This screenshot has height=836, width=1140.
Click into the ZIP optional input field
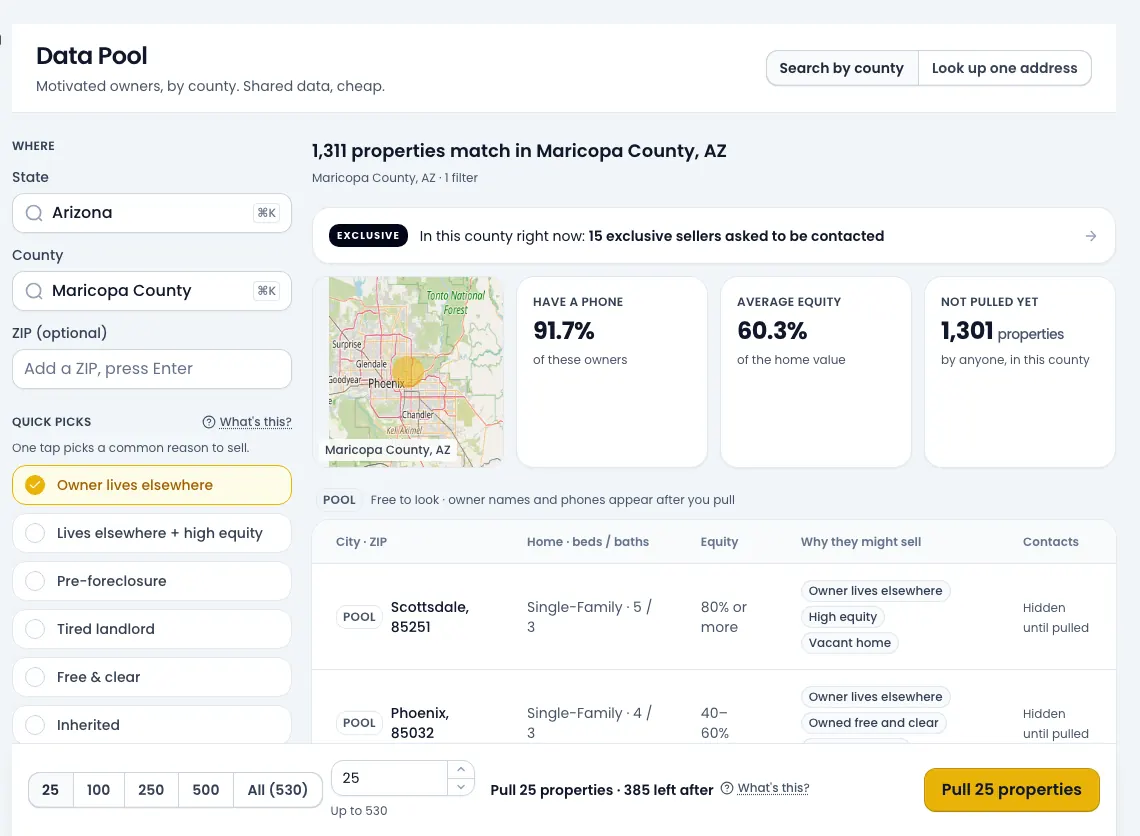pyautogui.click(x=152, y=369)
